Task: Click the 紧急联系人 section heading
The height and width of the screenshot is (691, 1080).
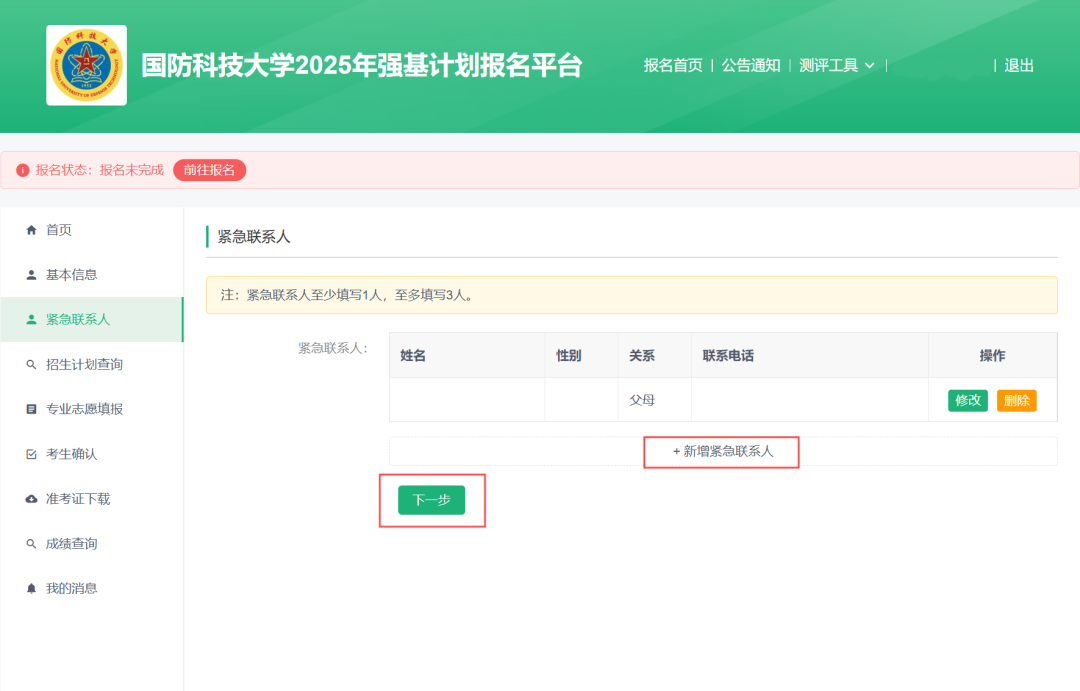Action: click(x=254, y=237)
